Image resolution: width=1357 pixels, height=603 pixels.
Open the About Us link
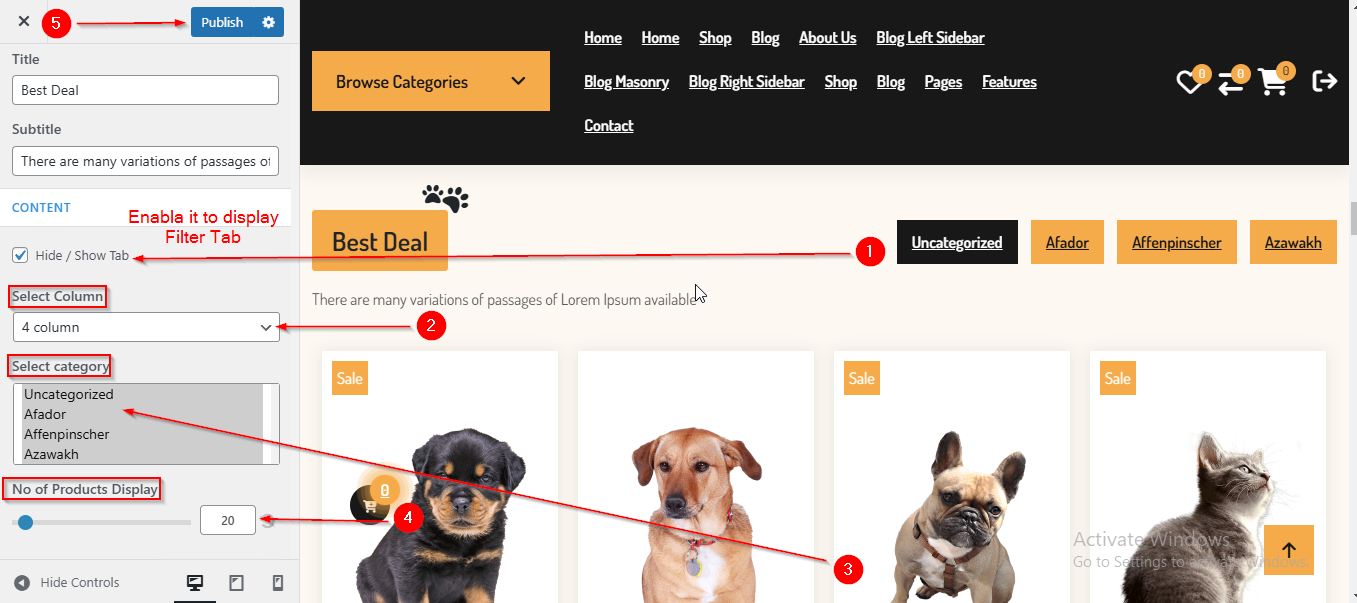(x=827, y=38)
